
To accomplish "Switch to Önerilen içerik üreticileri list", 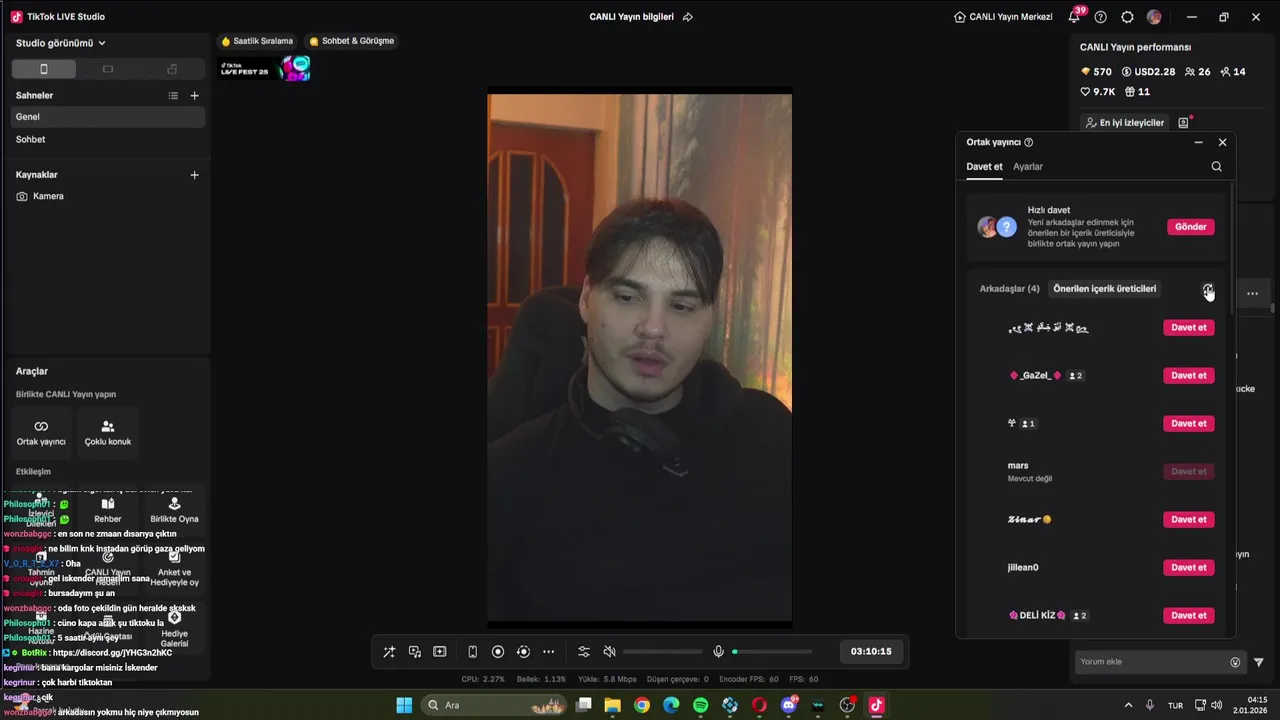I will point(1104,289).
